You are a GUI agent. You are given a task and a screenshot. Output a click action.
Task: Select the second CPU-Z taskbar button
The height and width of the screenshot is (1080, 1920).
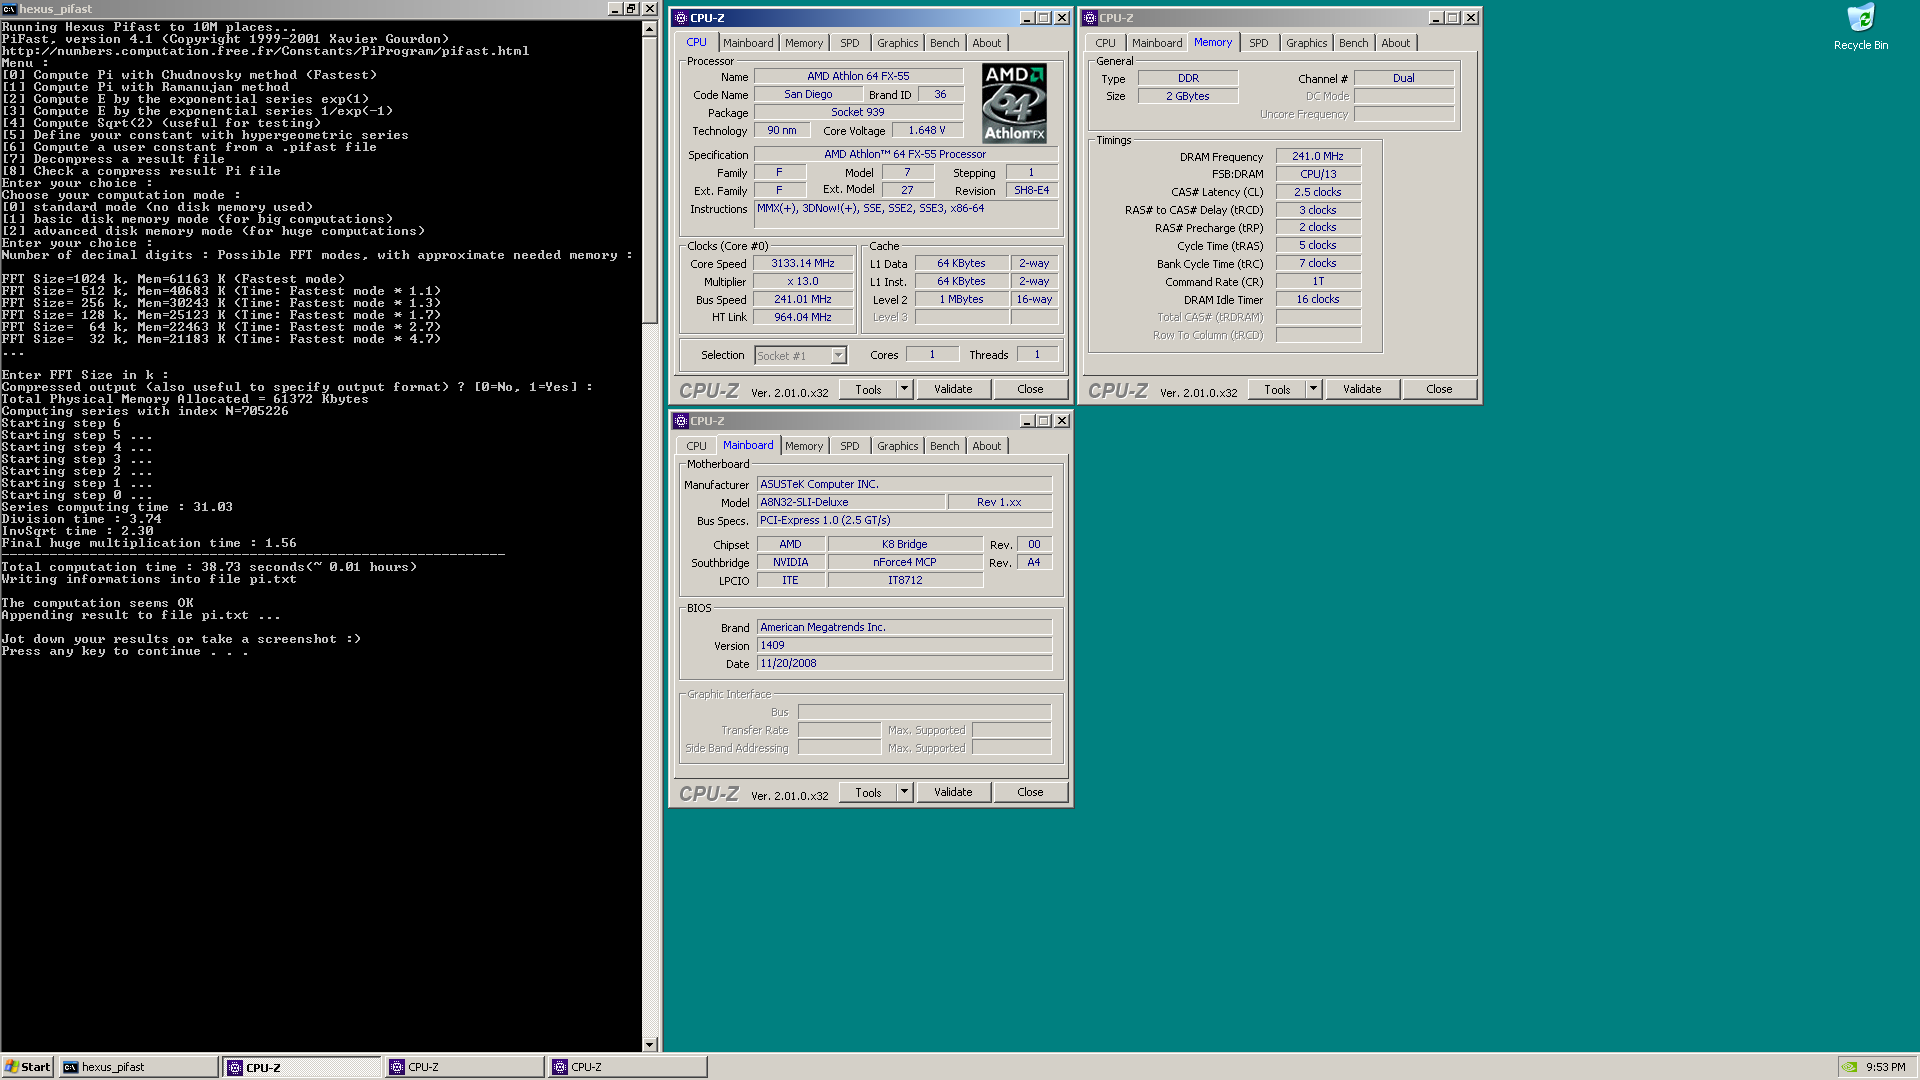[x=465, y=1067]
